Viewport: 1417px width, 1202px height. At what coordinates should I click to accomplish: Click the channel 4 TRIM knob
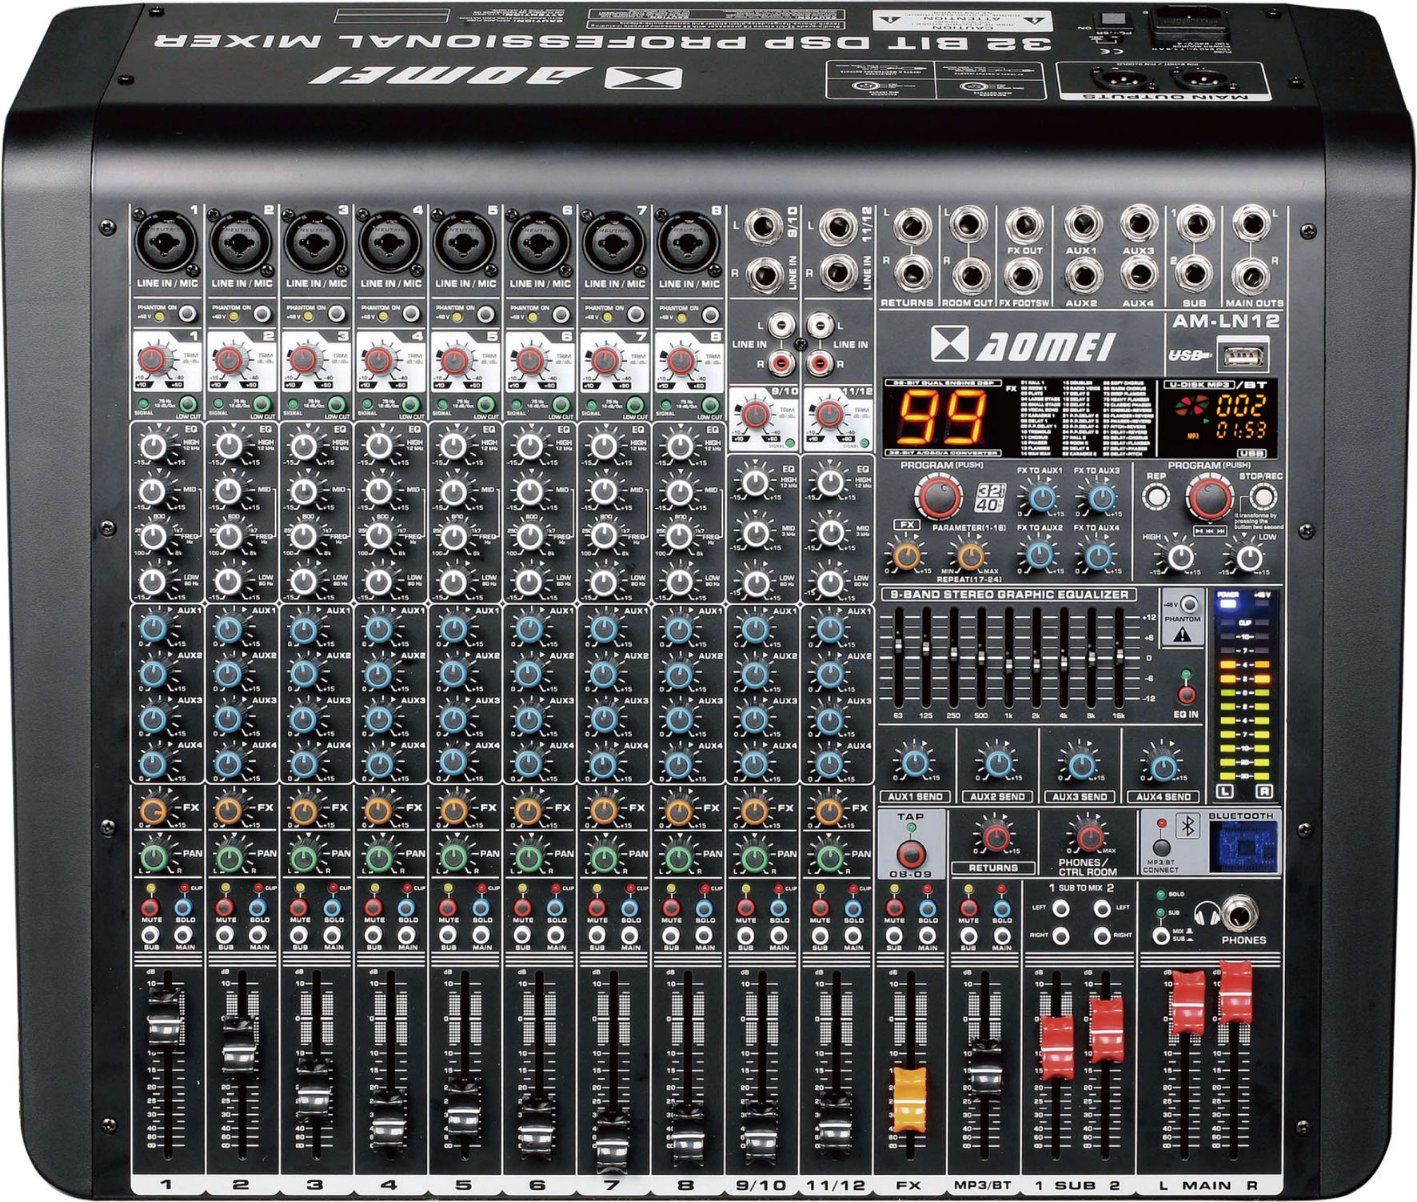379,358
